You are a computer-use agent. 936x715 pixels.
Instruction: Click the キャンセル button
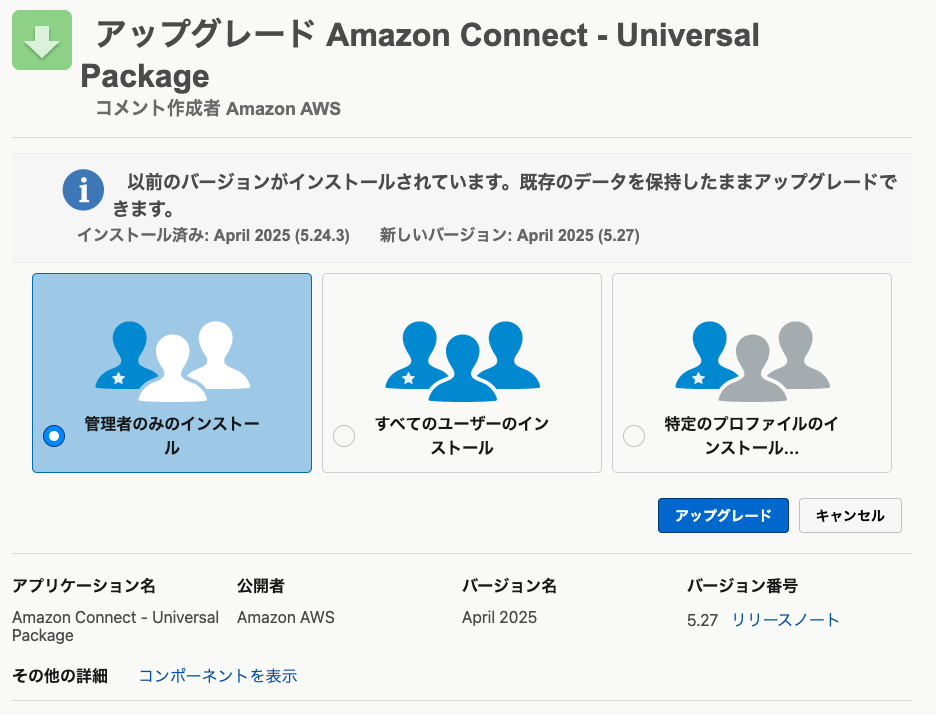click(x=850, y=516)
